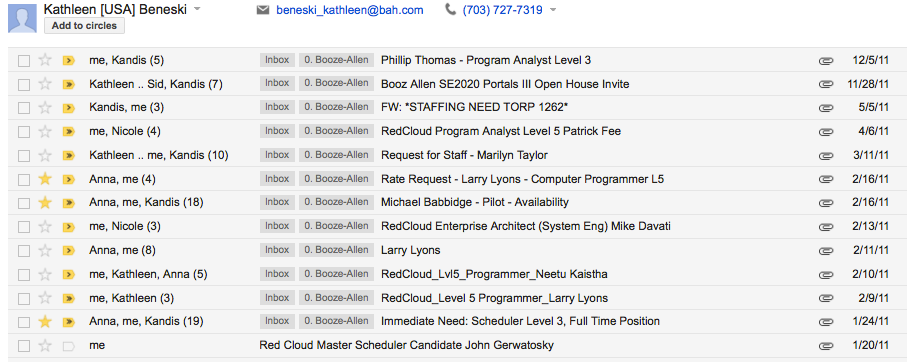
Task: Mark the John Gerwatosky email as important
Action: pyautogui.click(x=69, y=346)
